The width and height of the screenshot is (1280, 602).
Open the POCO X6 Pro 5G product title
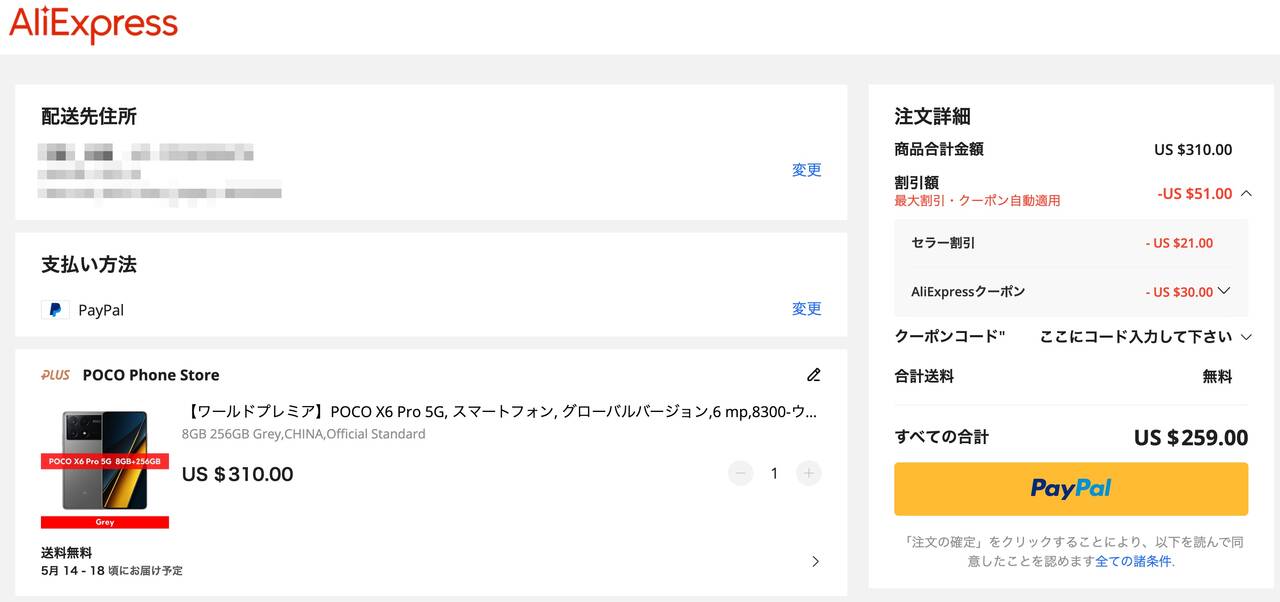point(502,412)
